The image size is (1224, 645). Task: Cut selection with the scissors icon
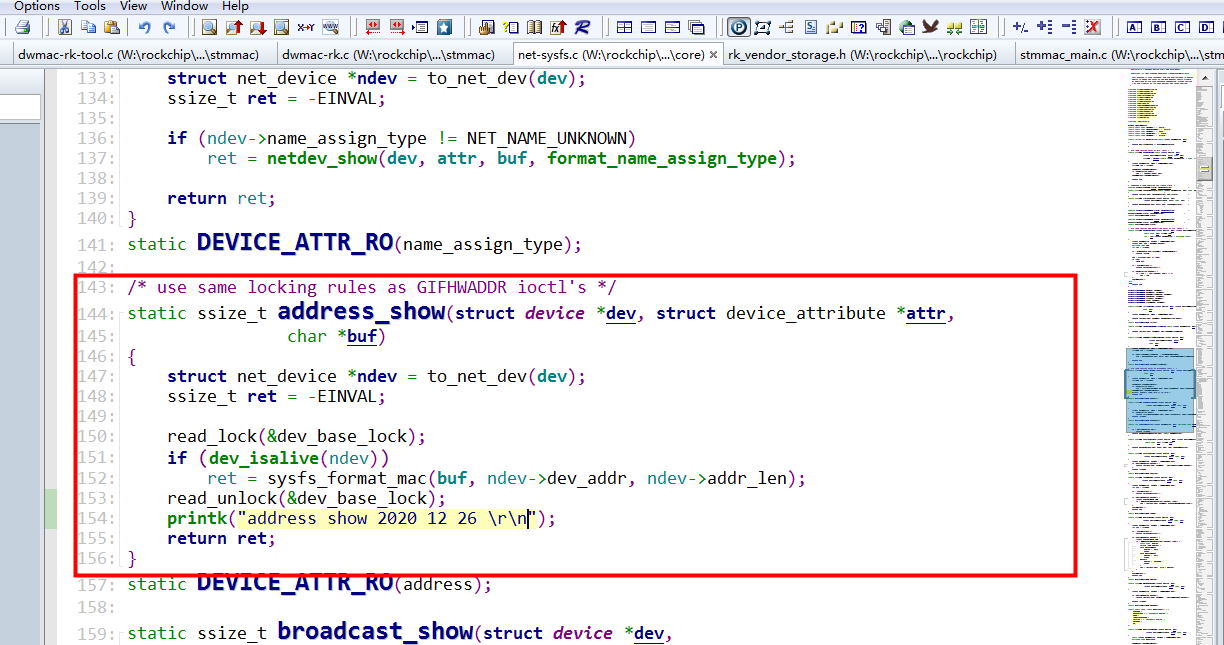coord(64,27)
